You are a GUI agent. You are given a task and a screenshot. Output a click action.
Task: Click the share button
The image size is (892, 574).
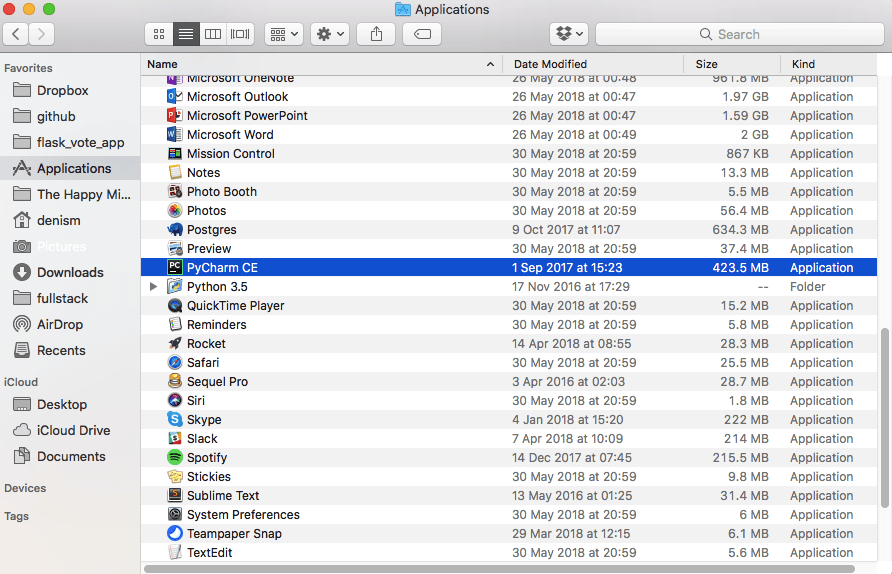pos(376,34)
